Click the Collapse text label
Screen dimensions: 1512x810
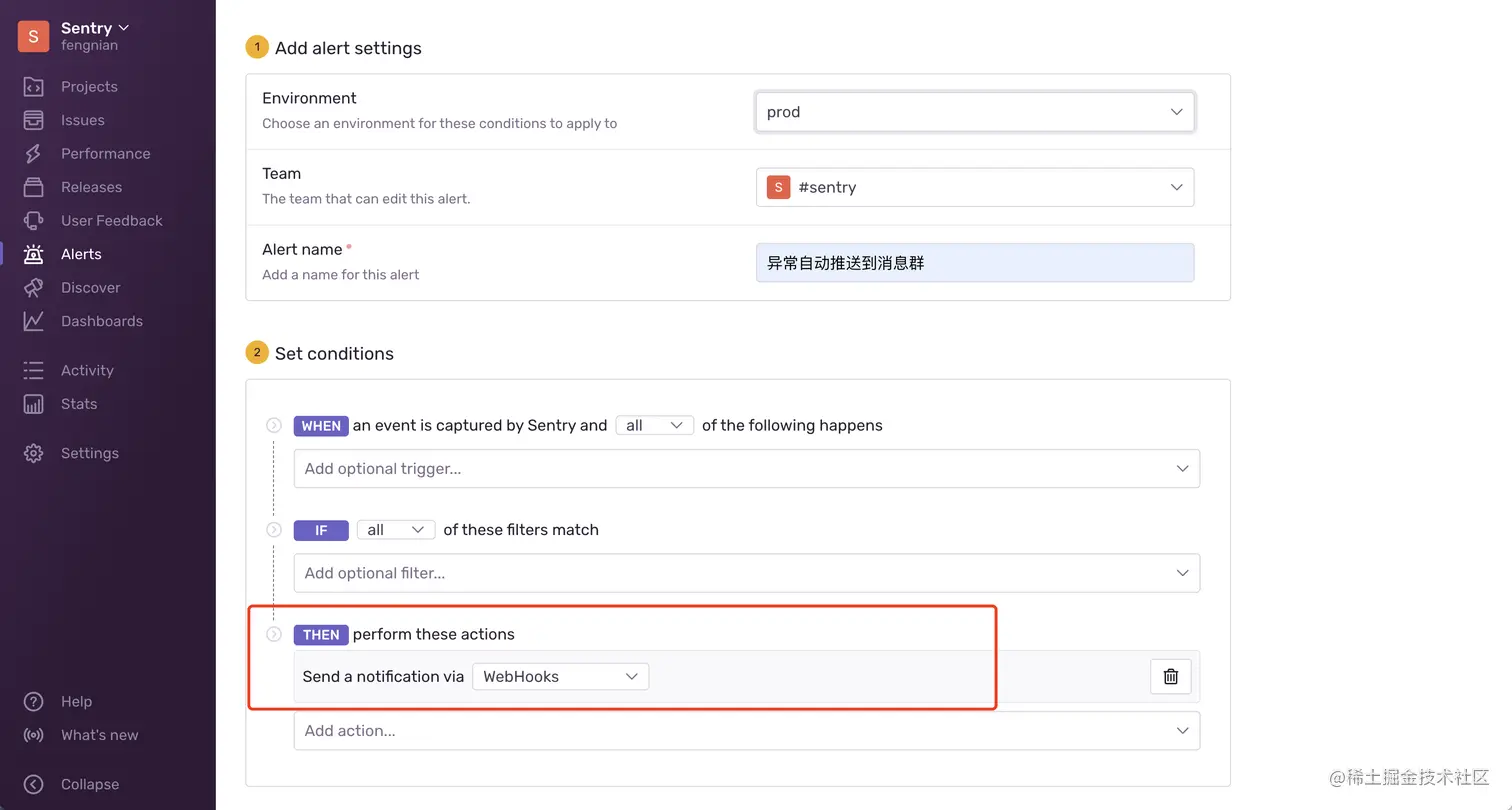click(90, 785)
